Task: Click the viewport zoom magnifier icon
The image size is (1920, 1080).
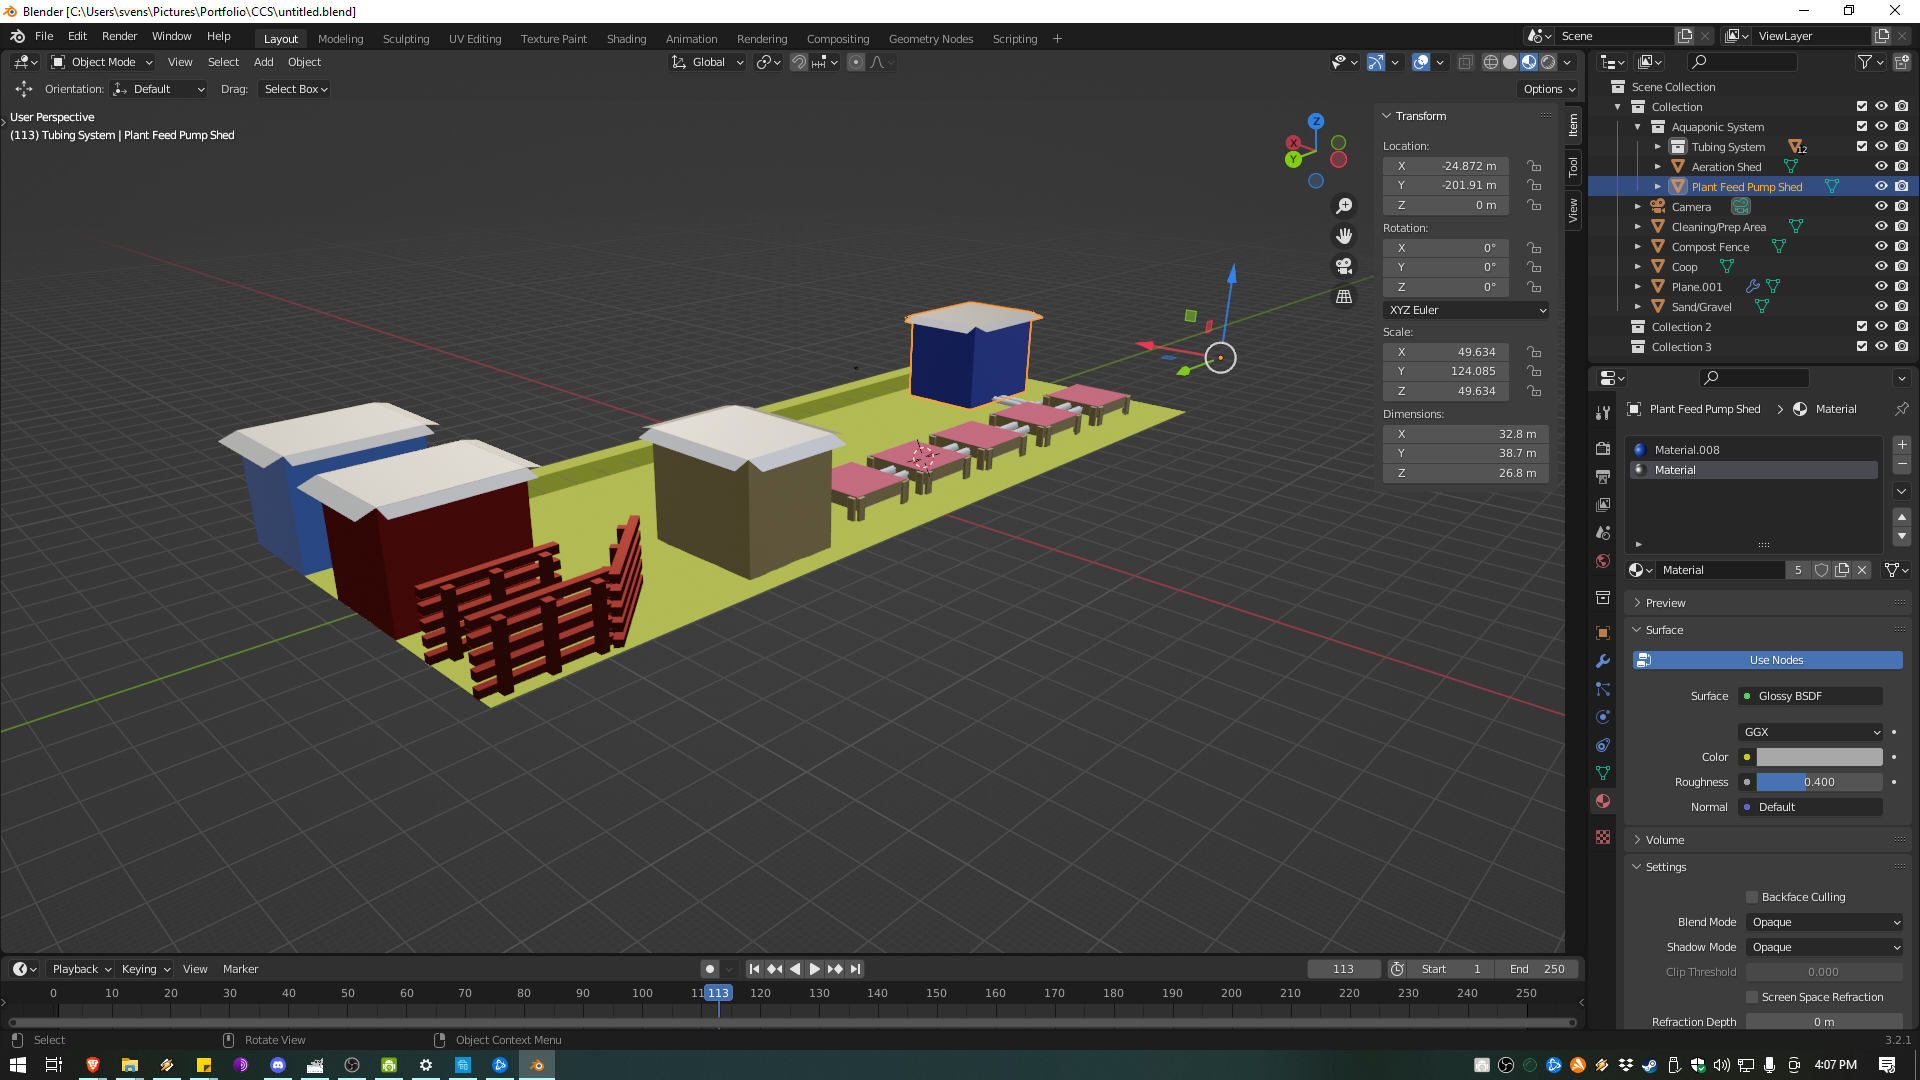Action: point(1344,205)
